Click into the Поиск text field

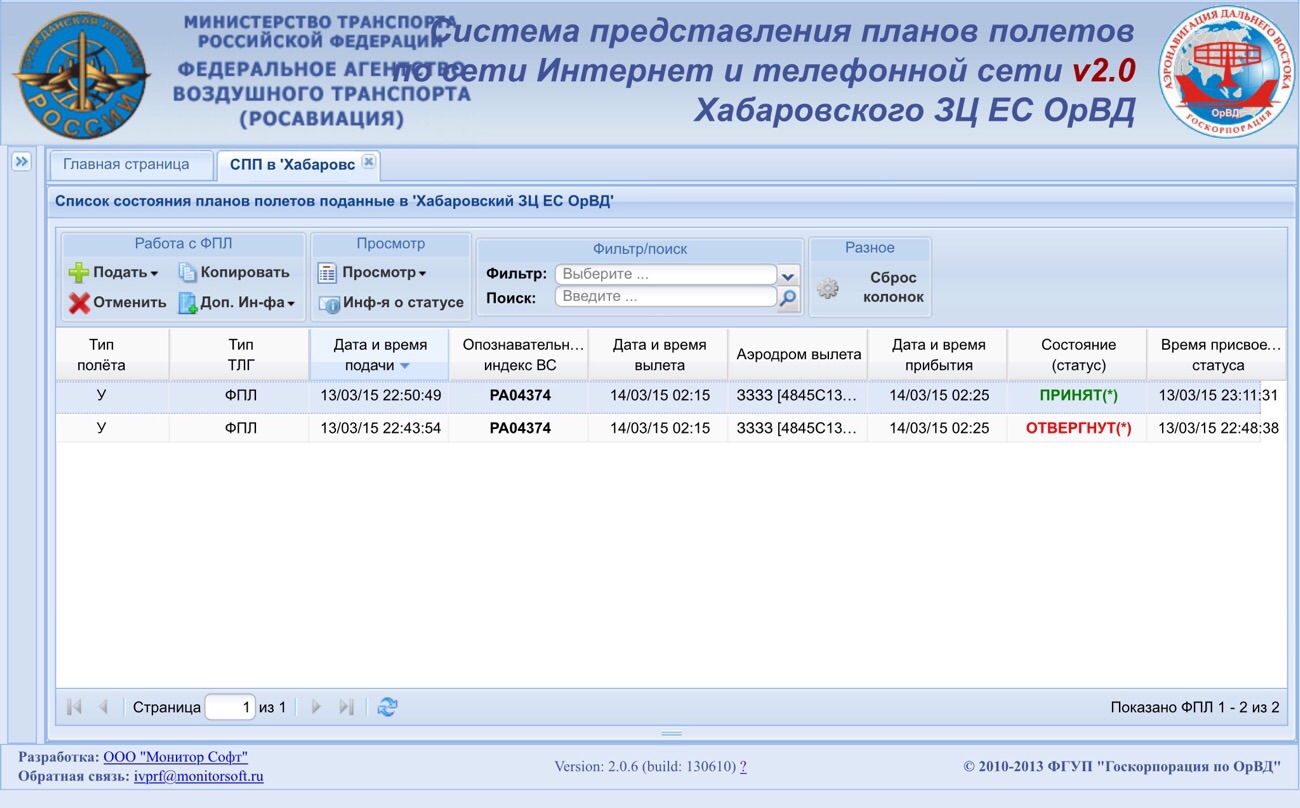click(x=665, y=297)
